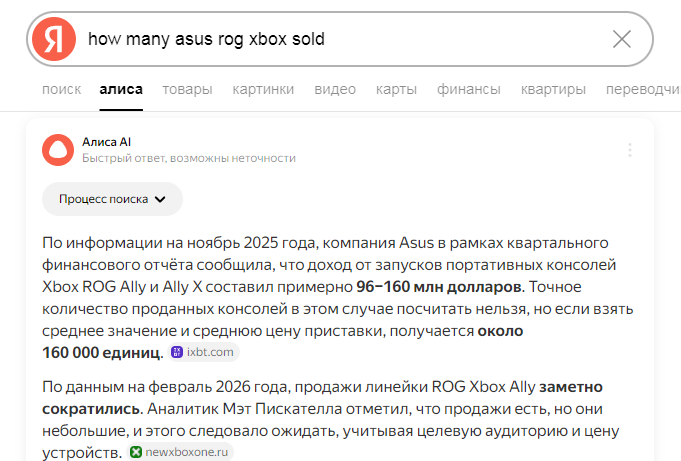Viewport: 681px width, 461px height.
Task: Click the search input field
Action: click(x=340, y=39)
